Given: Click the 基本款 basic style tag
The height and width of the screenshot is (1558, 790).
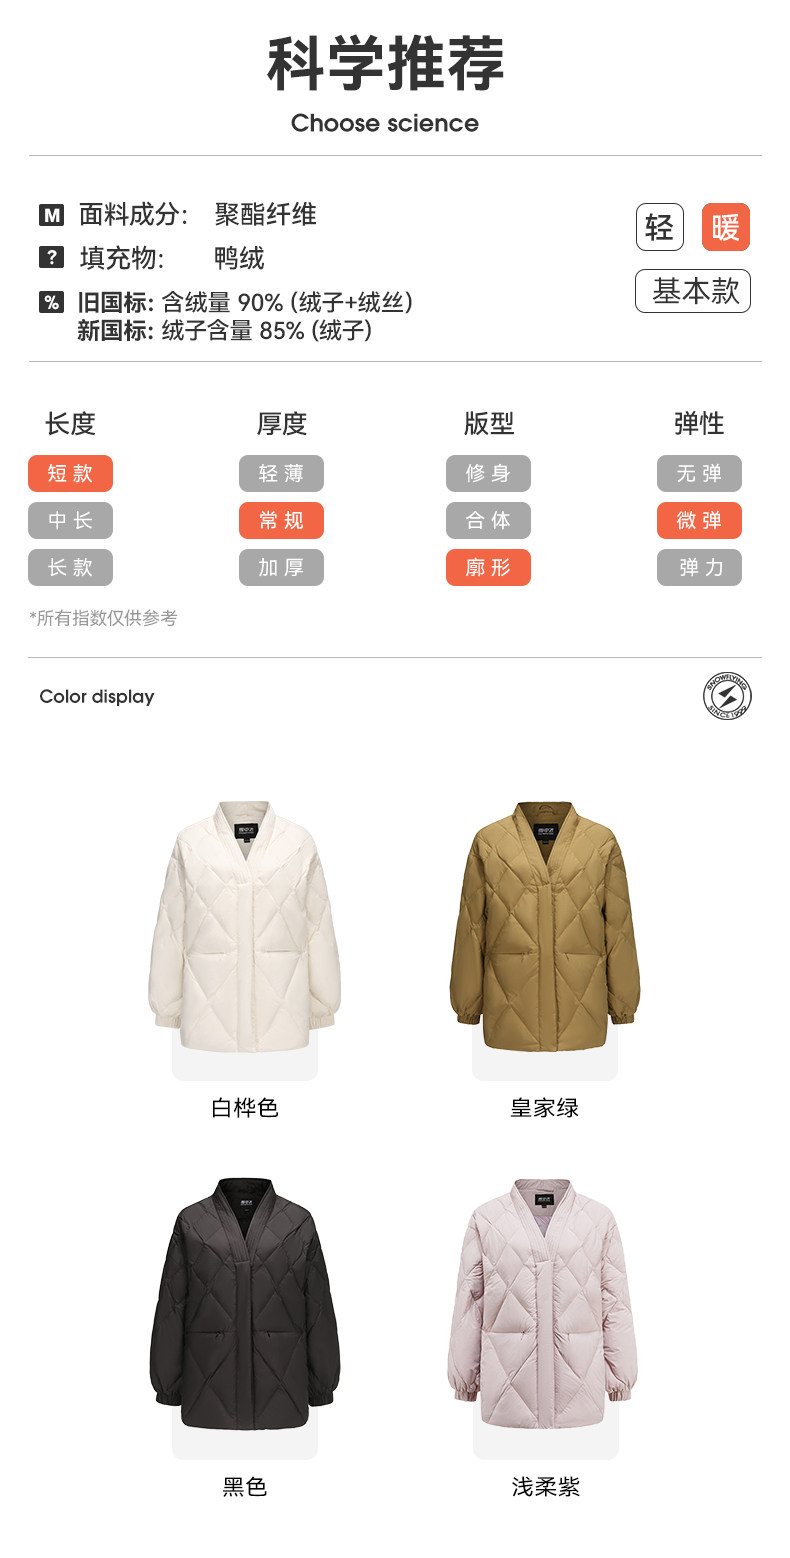Looking at the screenshot, I should (693, 291).
